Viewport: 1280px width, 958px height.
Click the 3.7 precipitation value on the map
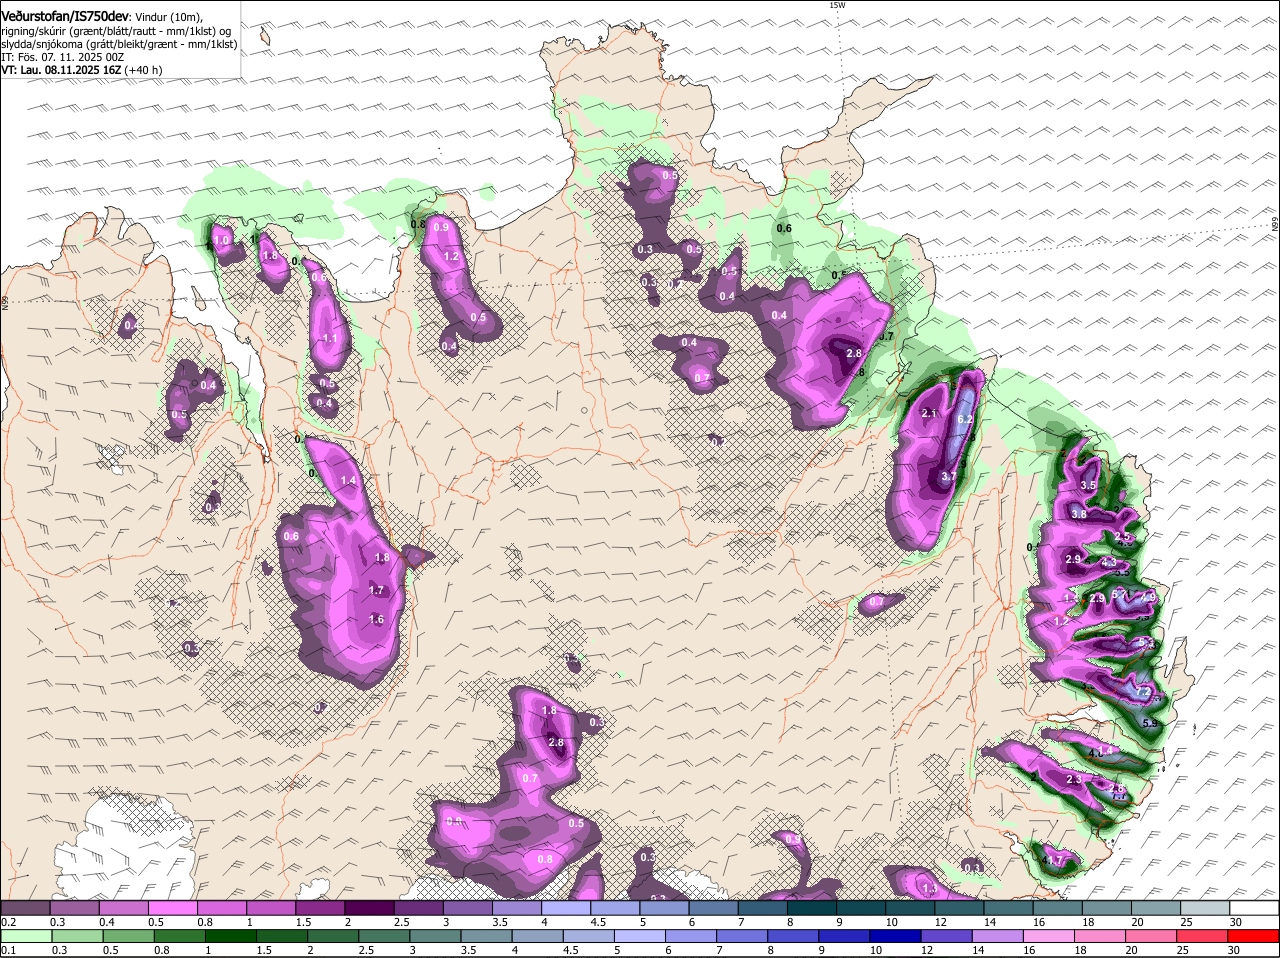pos(949,477)
